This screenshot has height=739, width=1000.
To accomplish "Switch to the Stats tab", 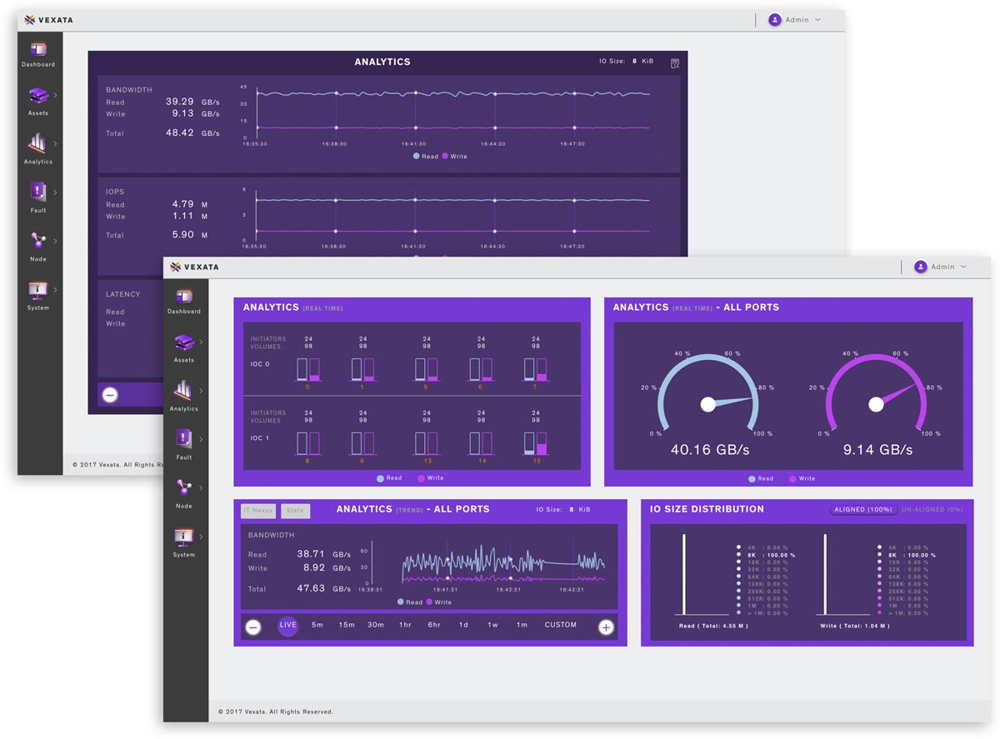I will point(295,511).
